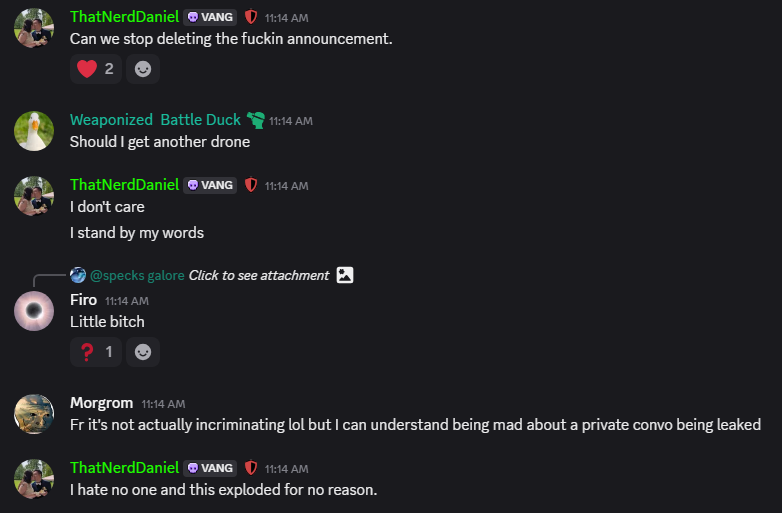Viewport: 782px width, 513px height.
Task: Click the VANG server tag in first message
Action: (x=210, y=17)
